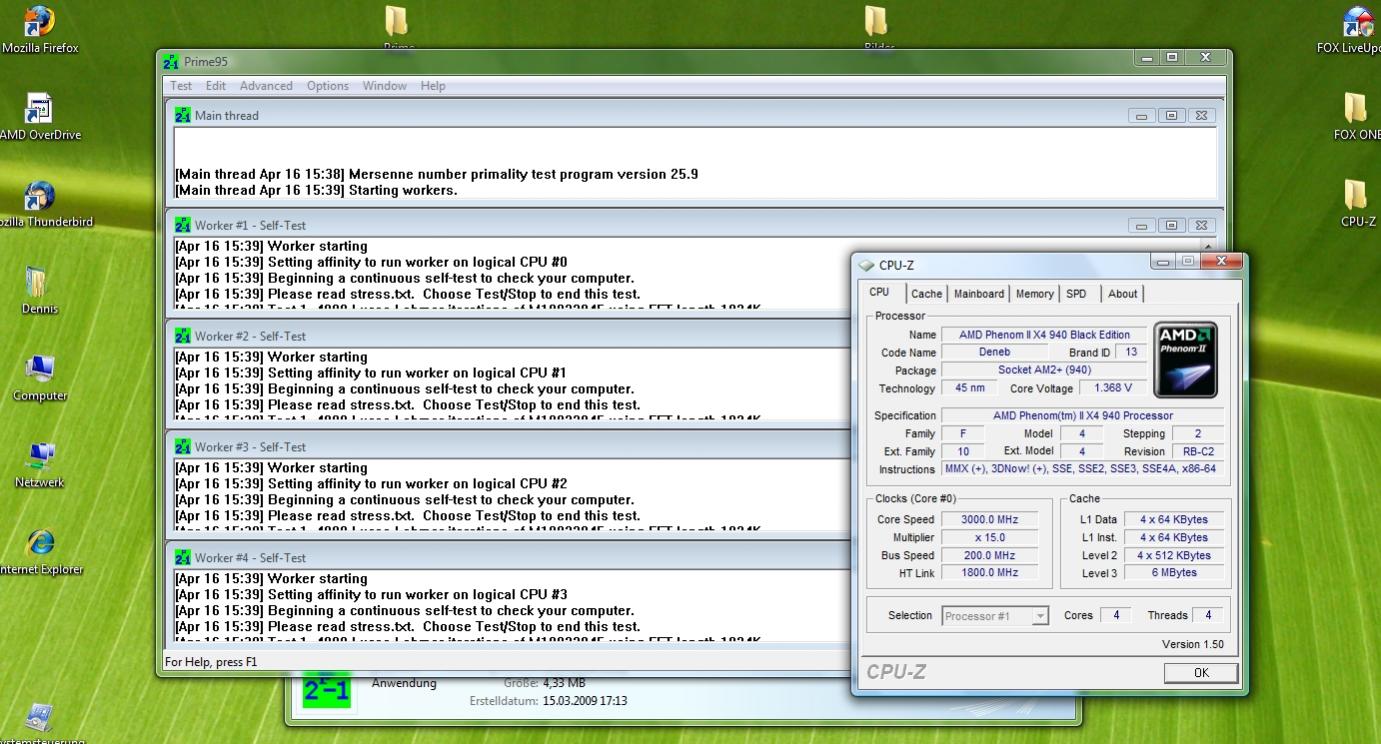Click the Cores count field
The height and width of the screenshot is (744, 1381).
pos(1116,616)
